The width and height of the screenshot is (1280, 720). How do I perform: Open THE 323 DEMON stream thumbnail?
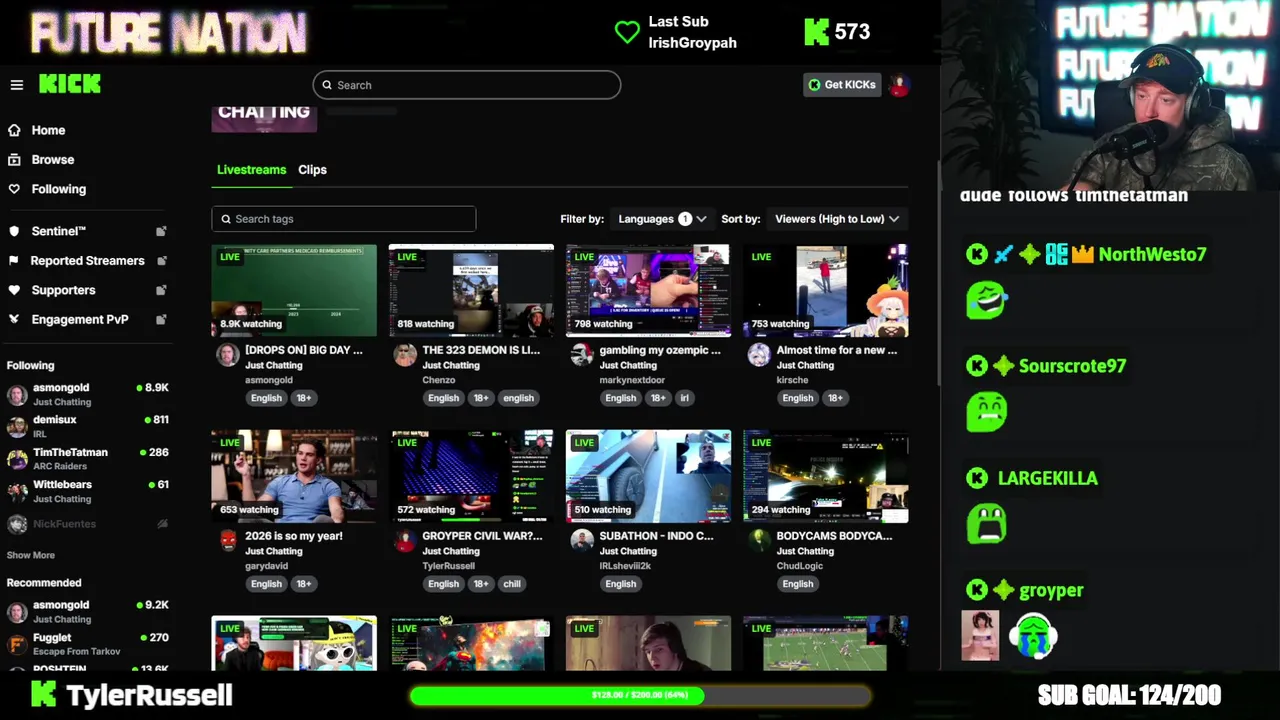pyautogui.click(x=471, y=290)
